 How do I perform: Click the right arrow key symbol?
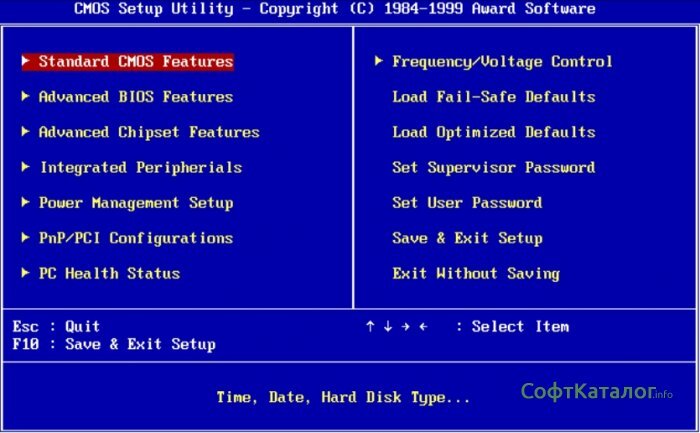405,327
